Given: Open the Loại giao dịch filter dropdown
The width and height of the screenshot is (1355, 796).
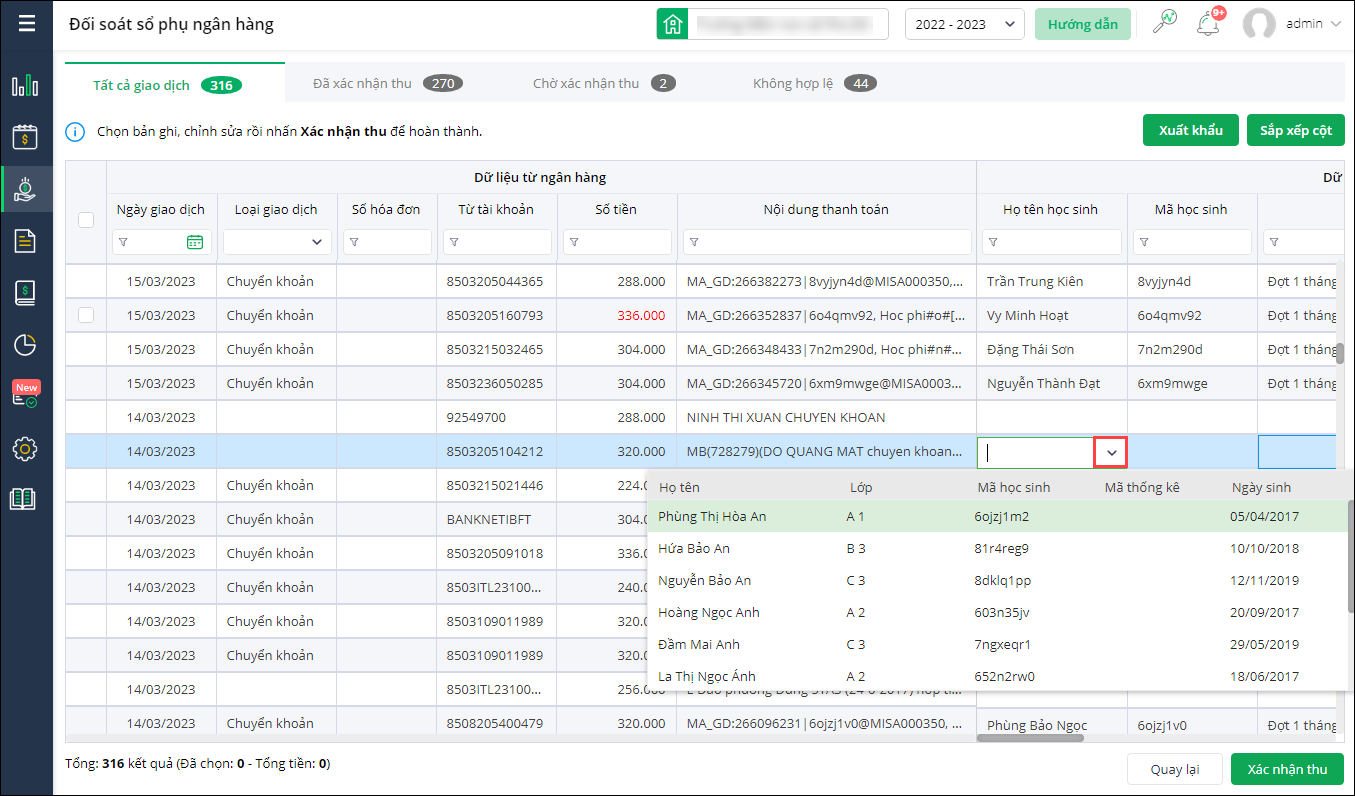Looking at the screenshot, I should tap(277, 242).
